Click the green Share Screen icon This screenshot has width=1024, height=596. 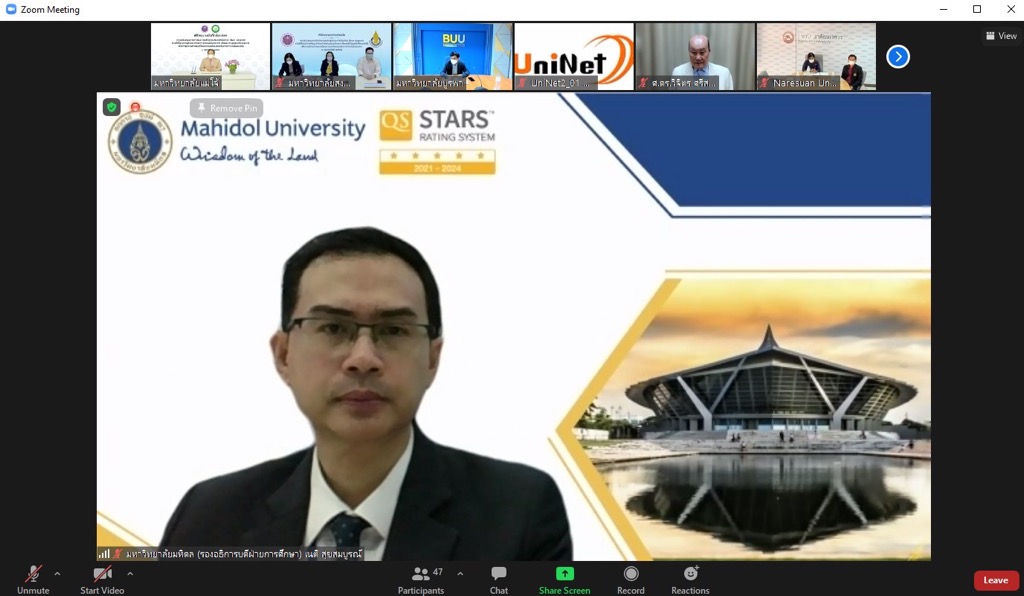coord(564,573)
